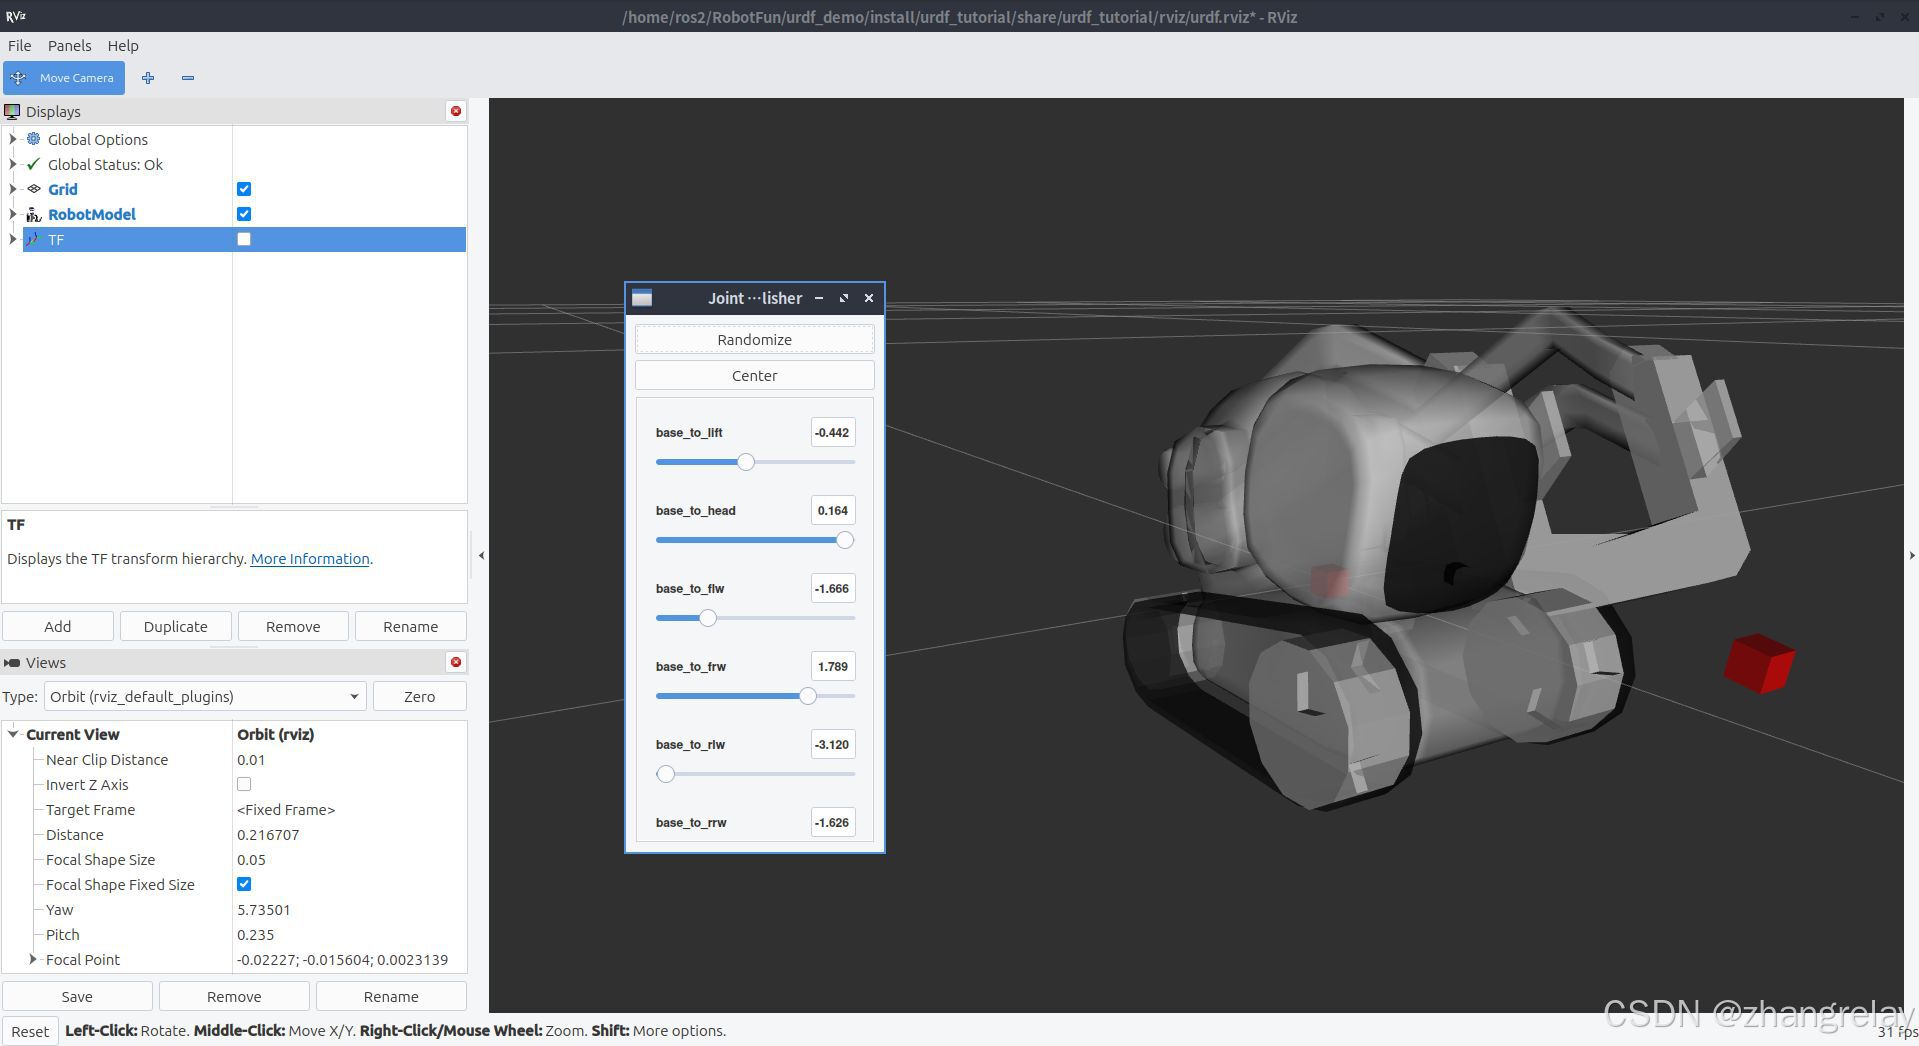Expand the Global Status tree item
Viewport: 1919px width, 1046px height.
click(13, 164)
